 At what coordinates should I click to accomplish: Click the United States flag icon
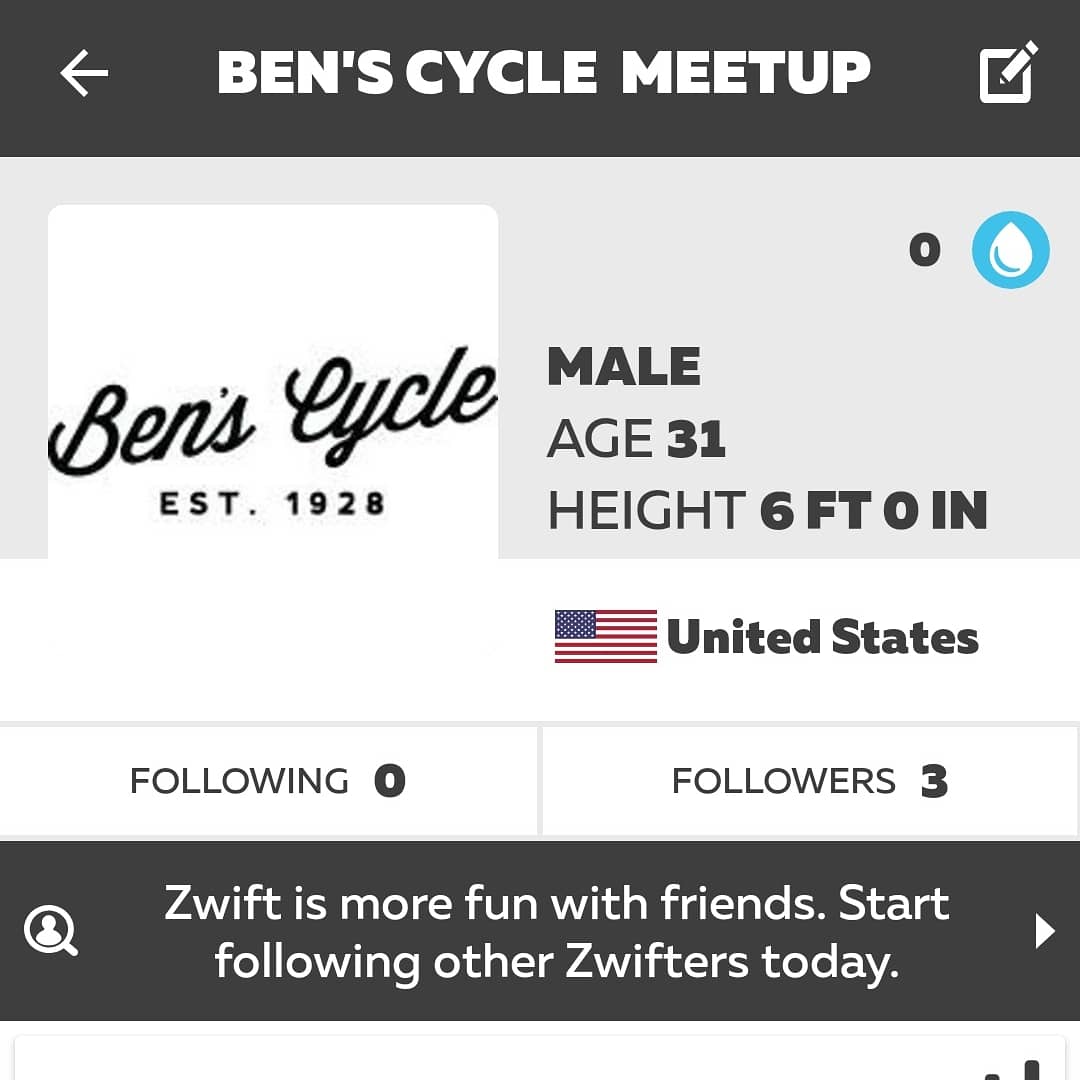(x=606, y=637)
